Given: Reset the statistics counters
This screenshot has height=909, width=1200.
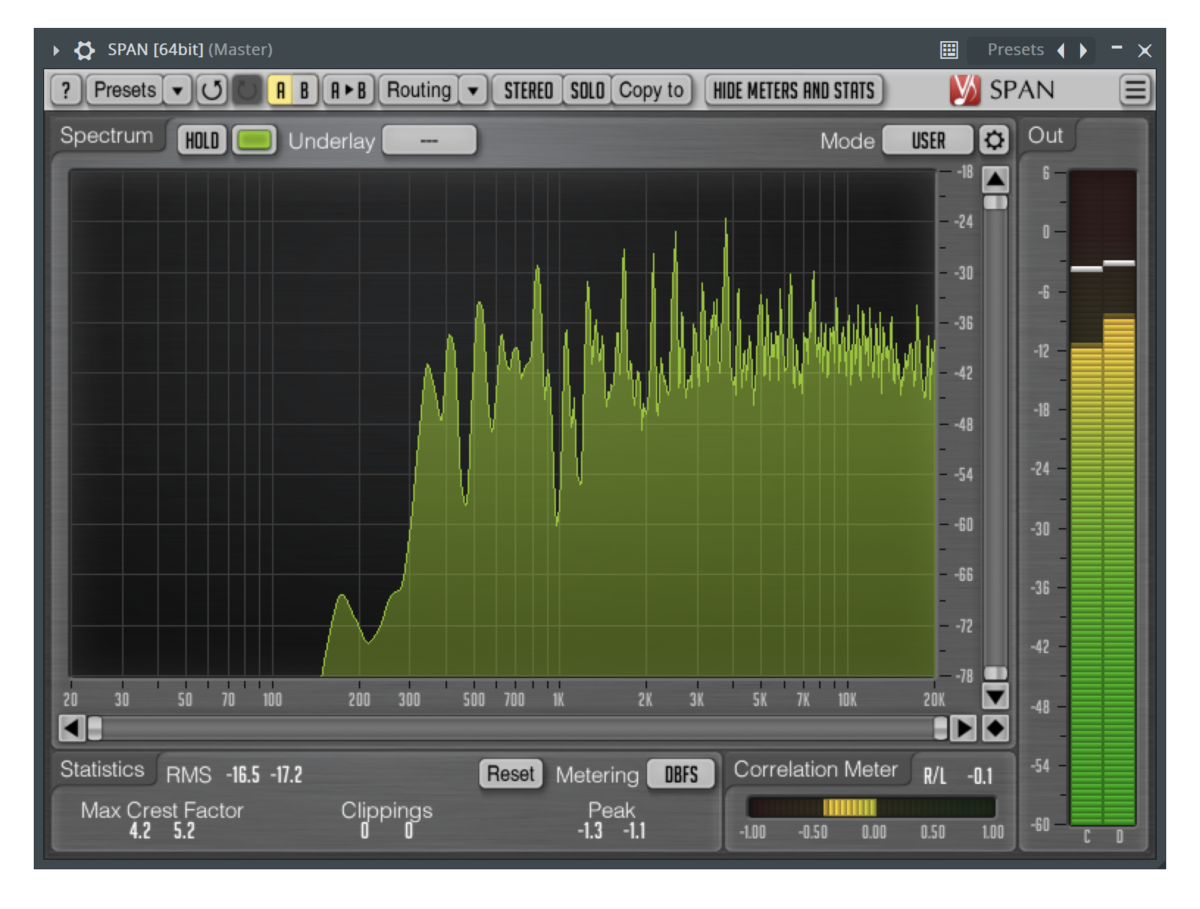Looking at the screenshot, I should coord(510,773).
